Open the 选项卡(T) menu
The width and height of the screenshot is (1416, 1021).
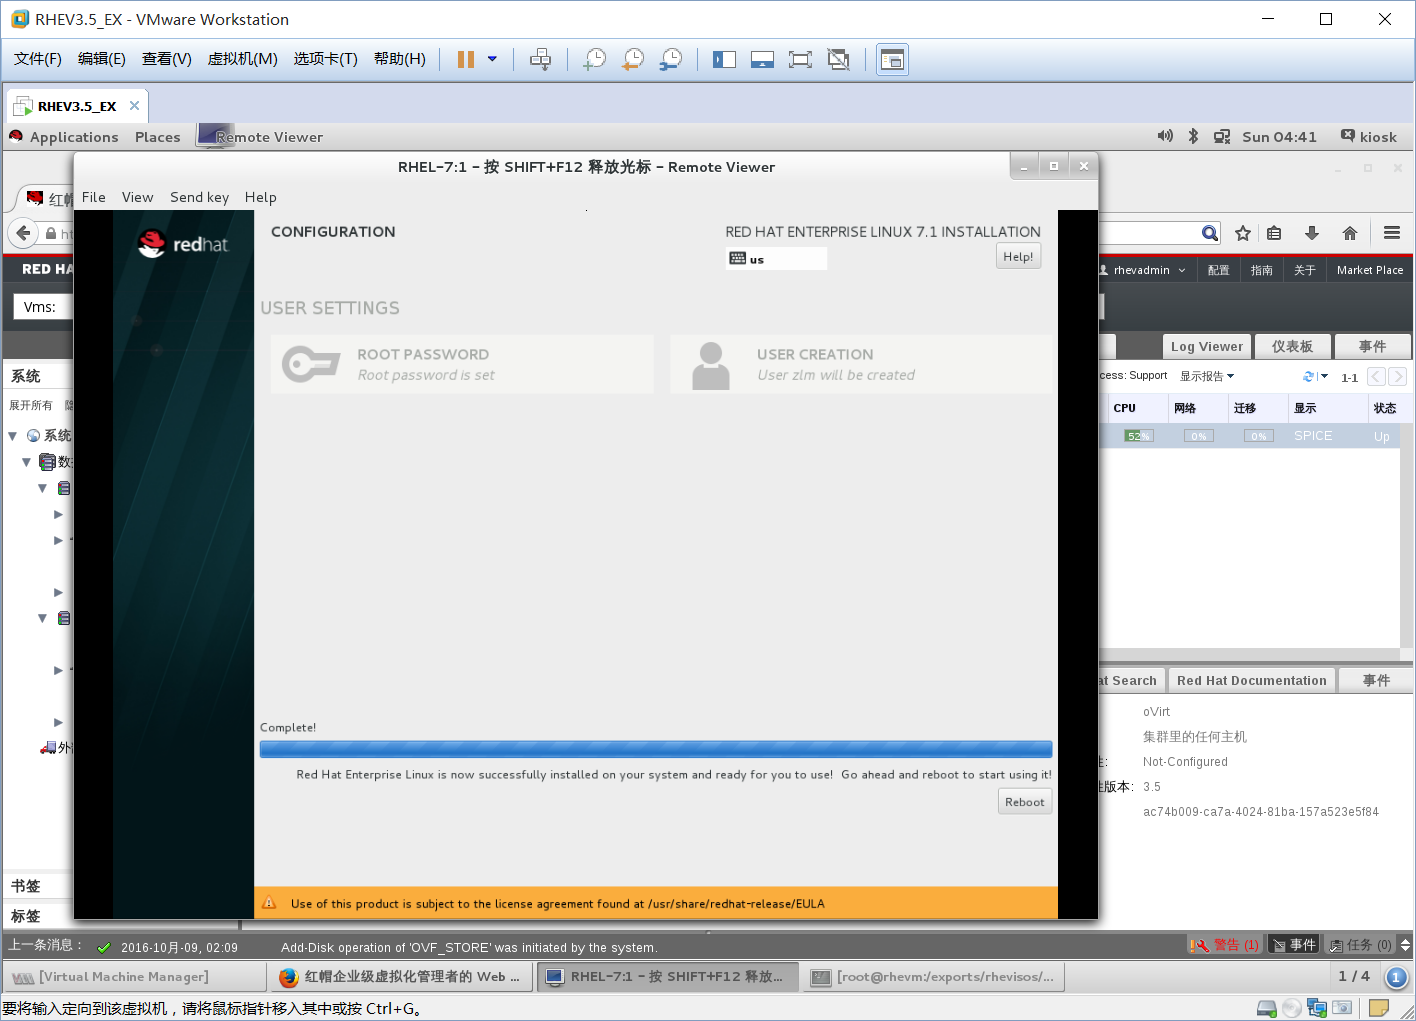(x=325, y=59)
